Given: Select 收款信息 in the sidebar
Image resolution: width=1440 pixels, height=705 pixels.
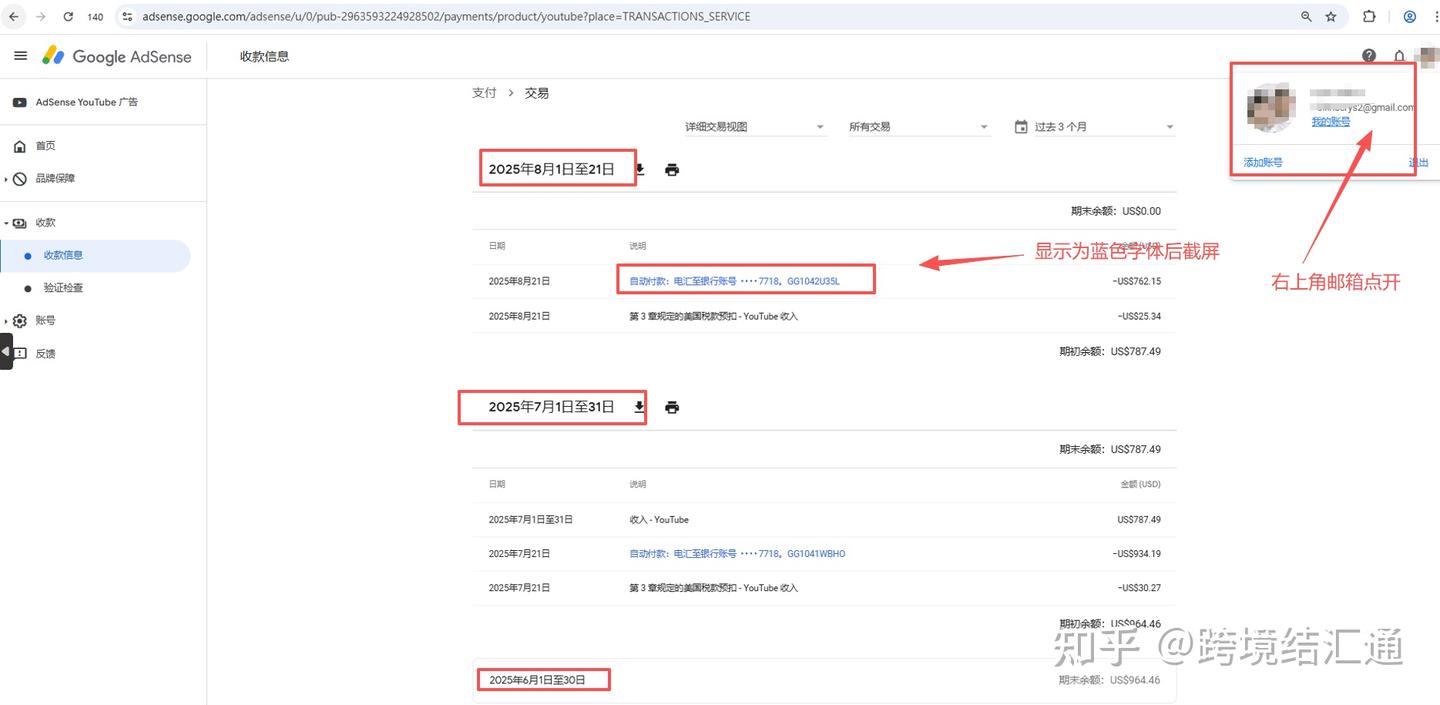Looking at the screenshot, I should click(x=64, y=255).
